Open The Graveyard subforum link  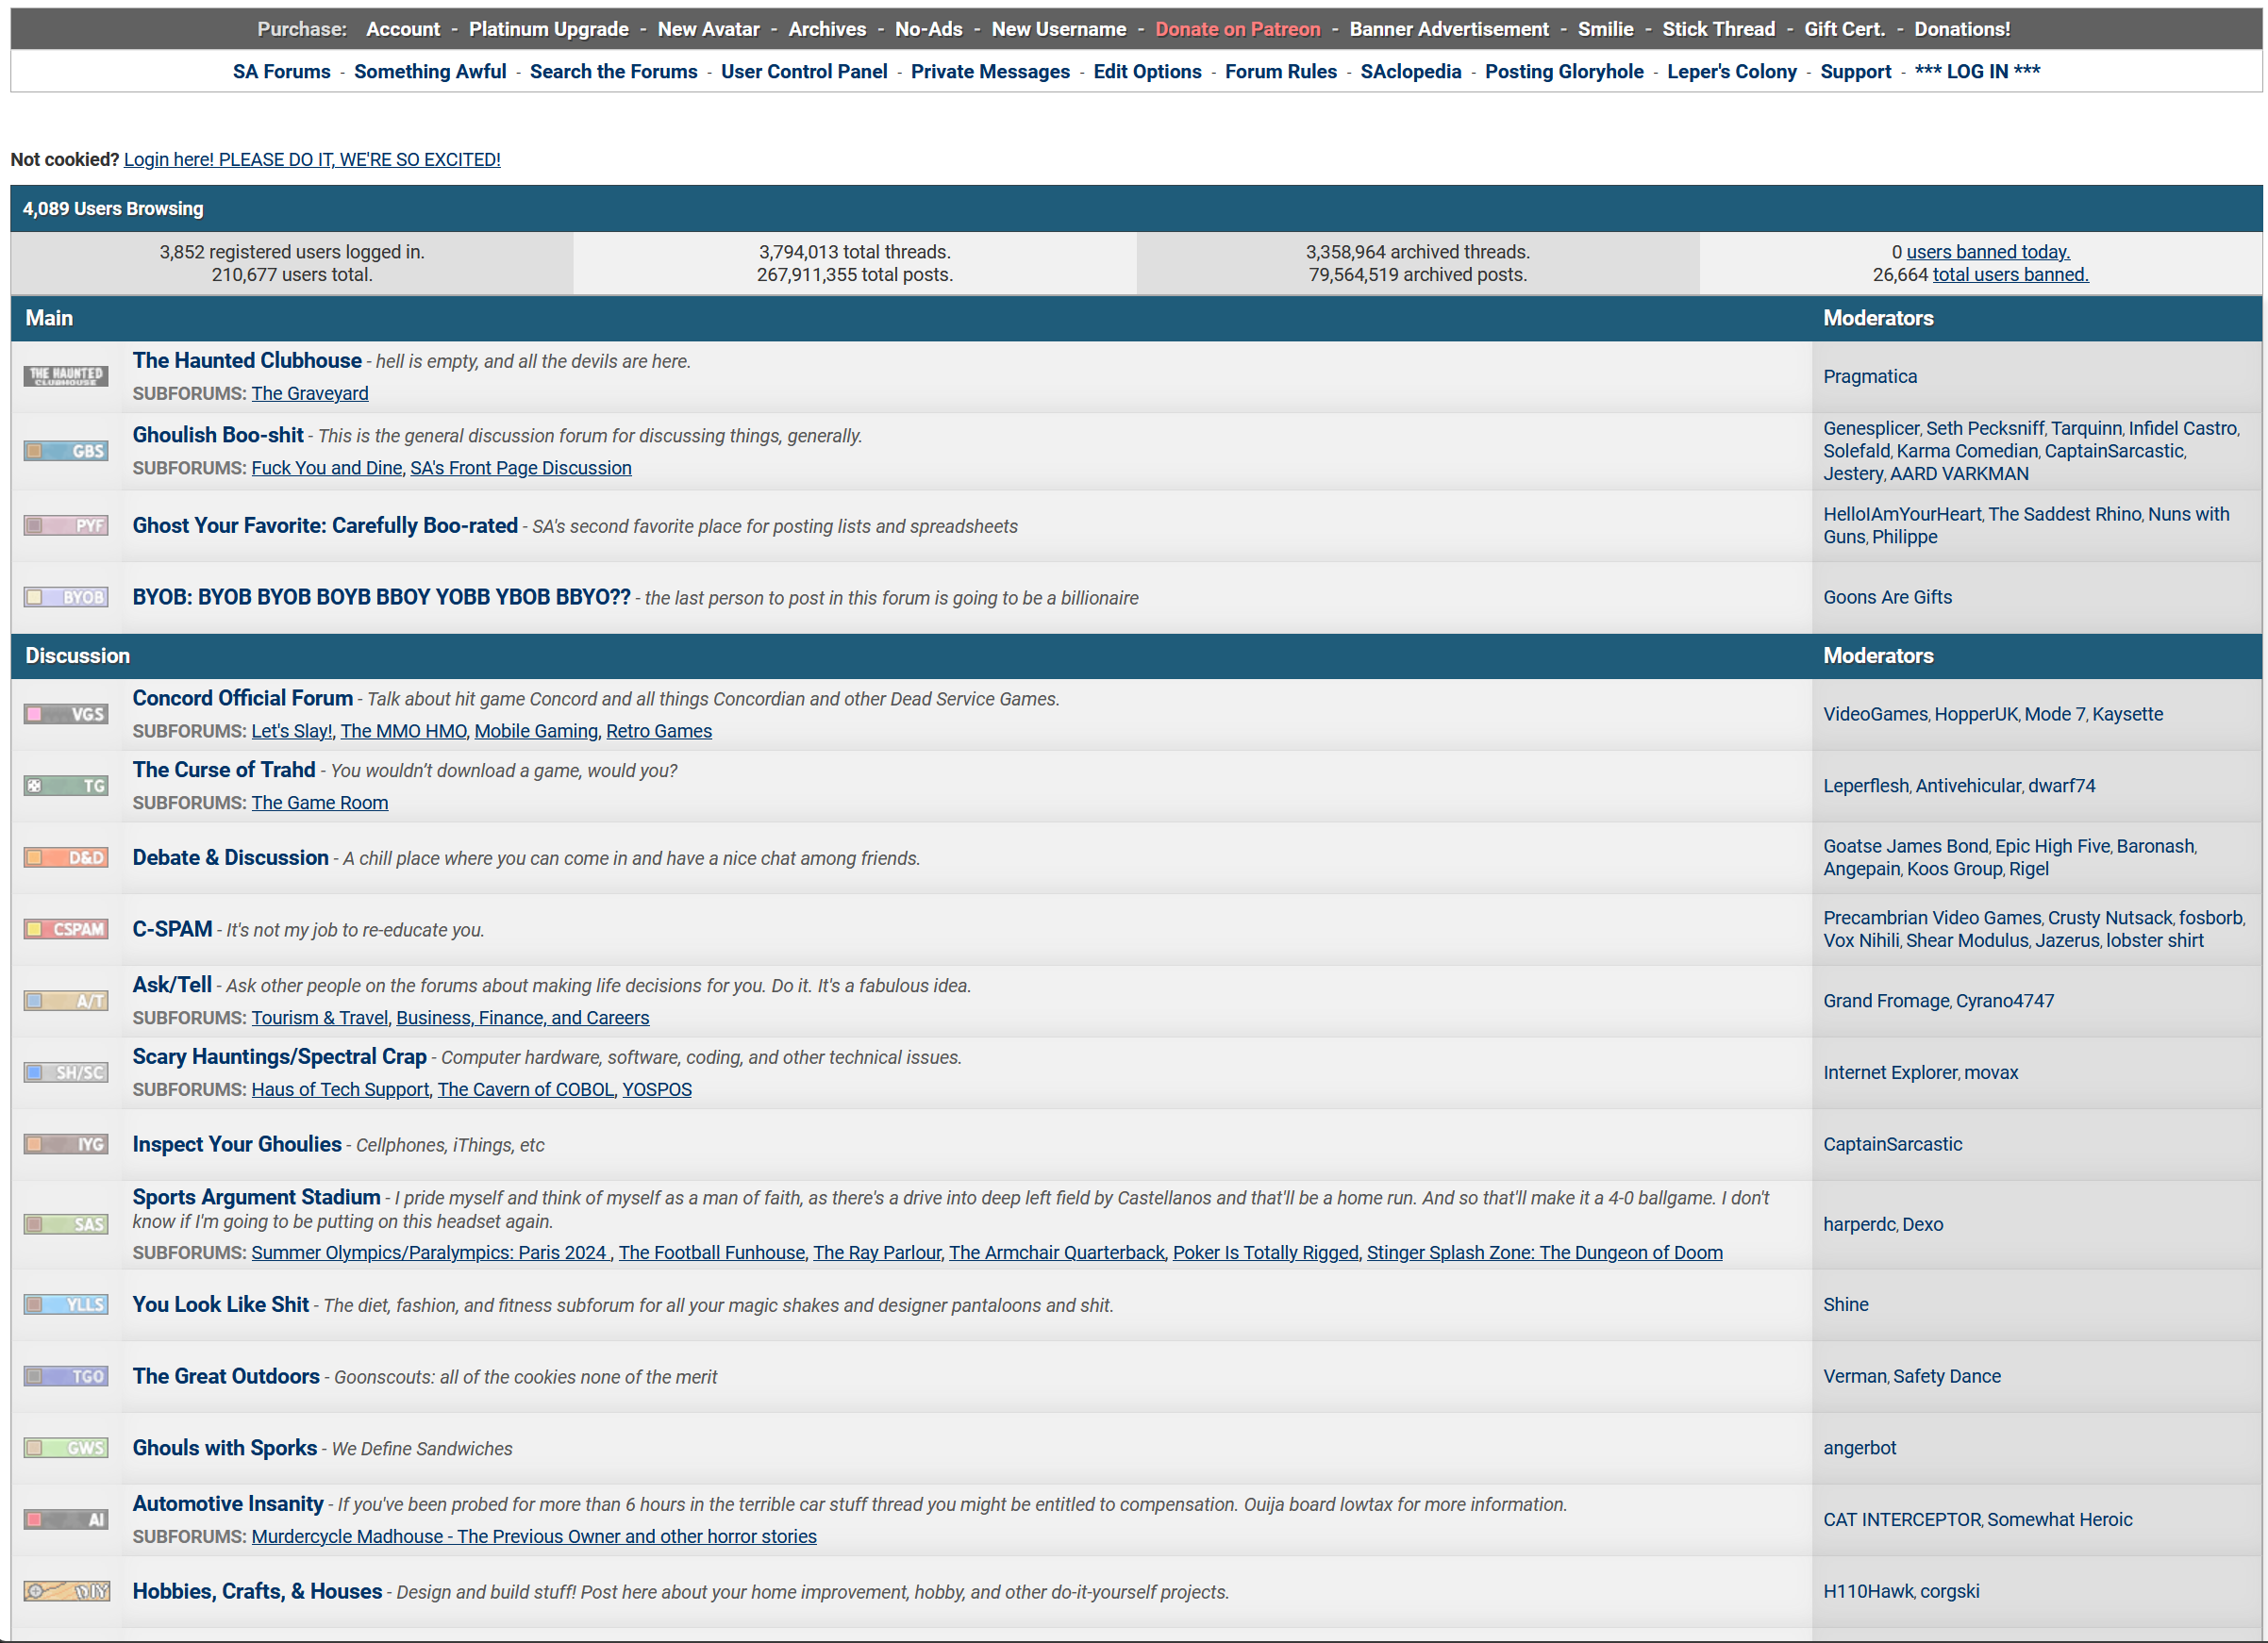[x=309, y=394]
